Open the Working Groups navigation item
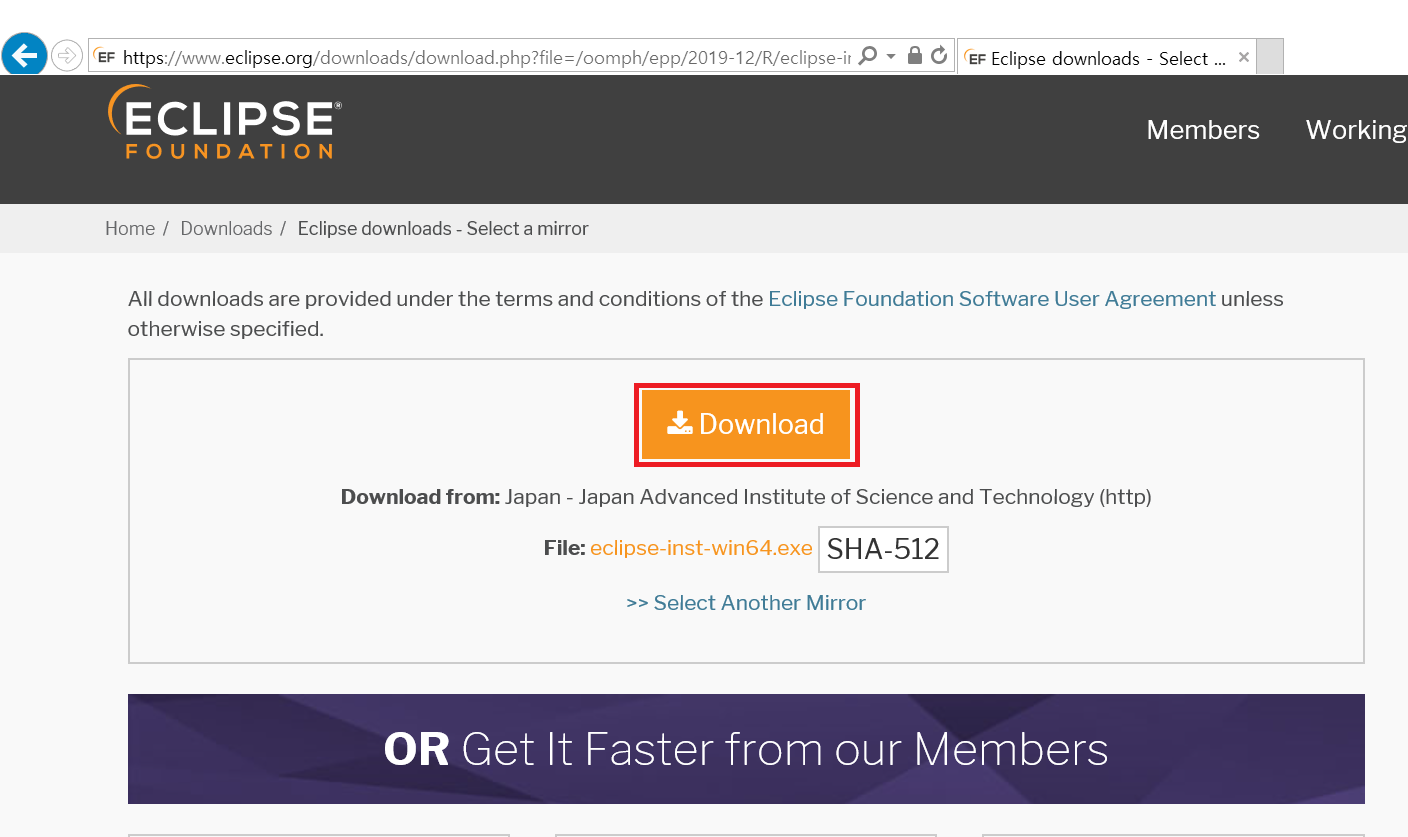Viewport: 1408px width, 837px height. (1357, 130)
